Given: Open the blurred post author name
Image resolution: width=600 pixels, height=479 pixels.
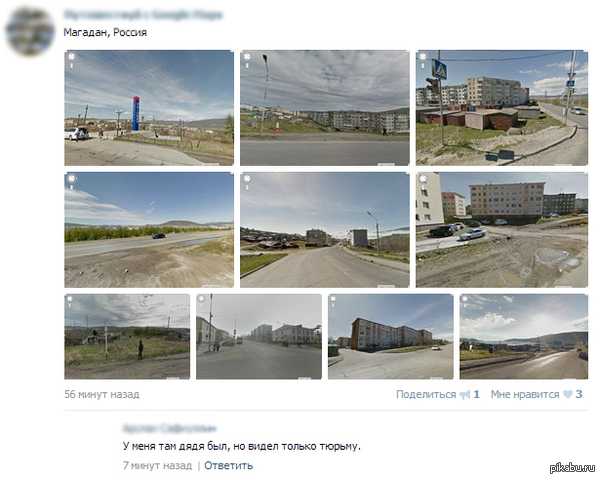Looking at the screenshot, I should pos(143,15).
